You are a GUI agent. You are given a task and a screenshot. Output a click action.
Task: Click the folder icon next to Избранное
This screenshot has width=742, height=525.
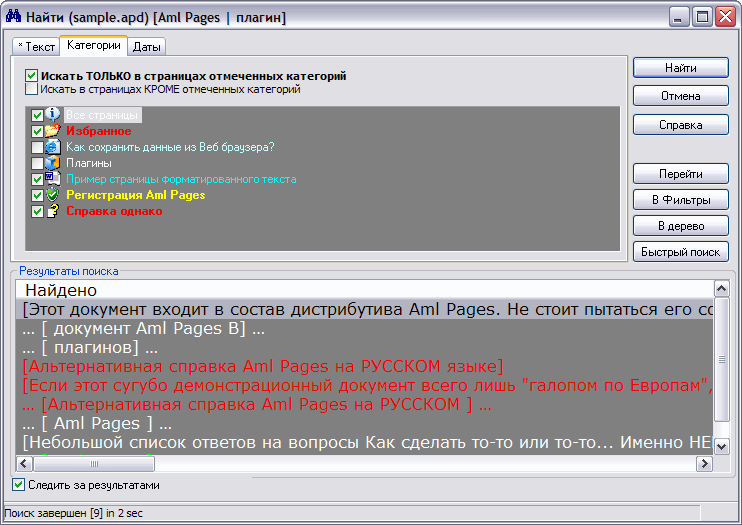[x=53, y=130]
